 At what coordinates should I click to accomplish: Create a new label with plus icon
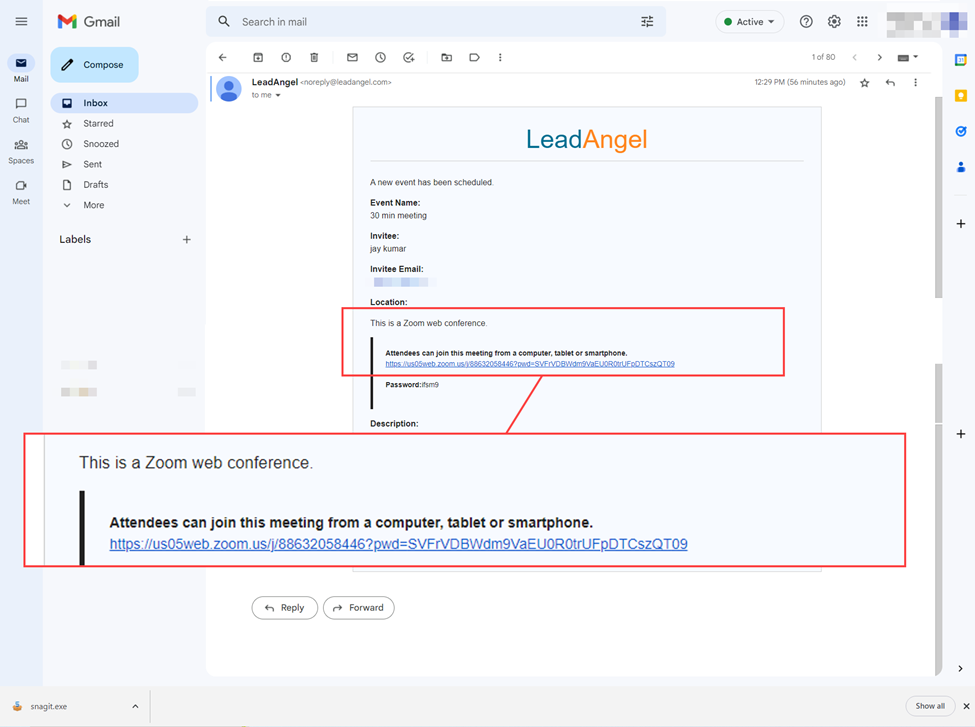point(187,239)
